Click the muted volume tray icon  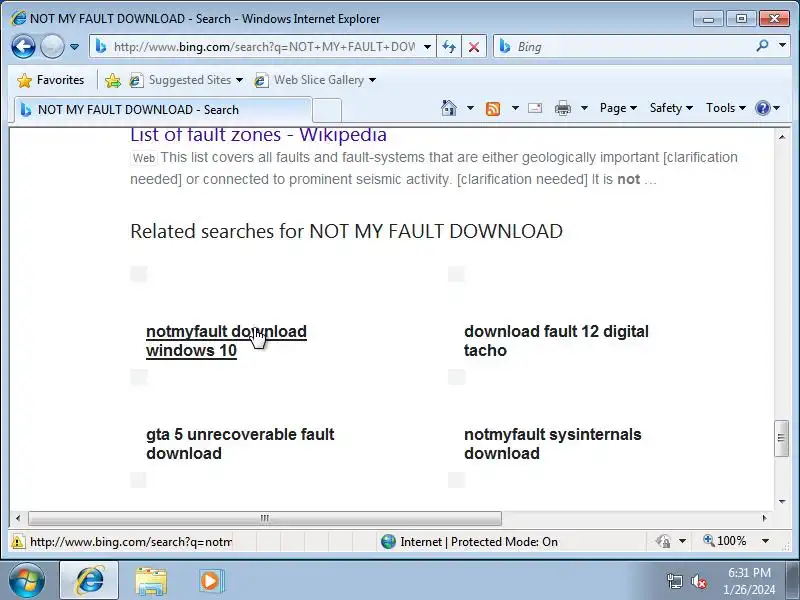coord(698,581)
